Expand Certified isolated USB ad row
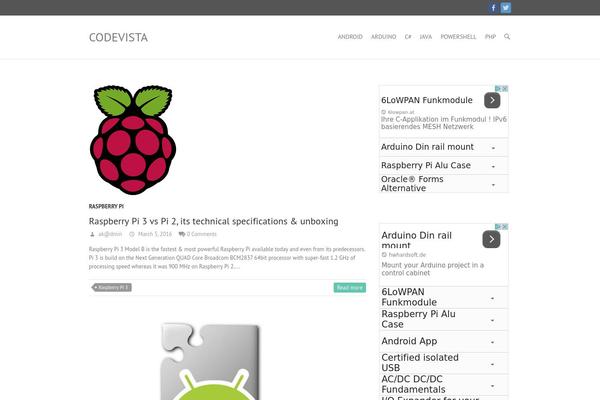600x400 pixels. (443, 363)
